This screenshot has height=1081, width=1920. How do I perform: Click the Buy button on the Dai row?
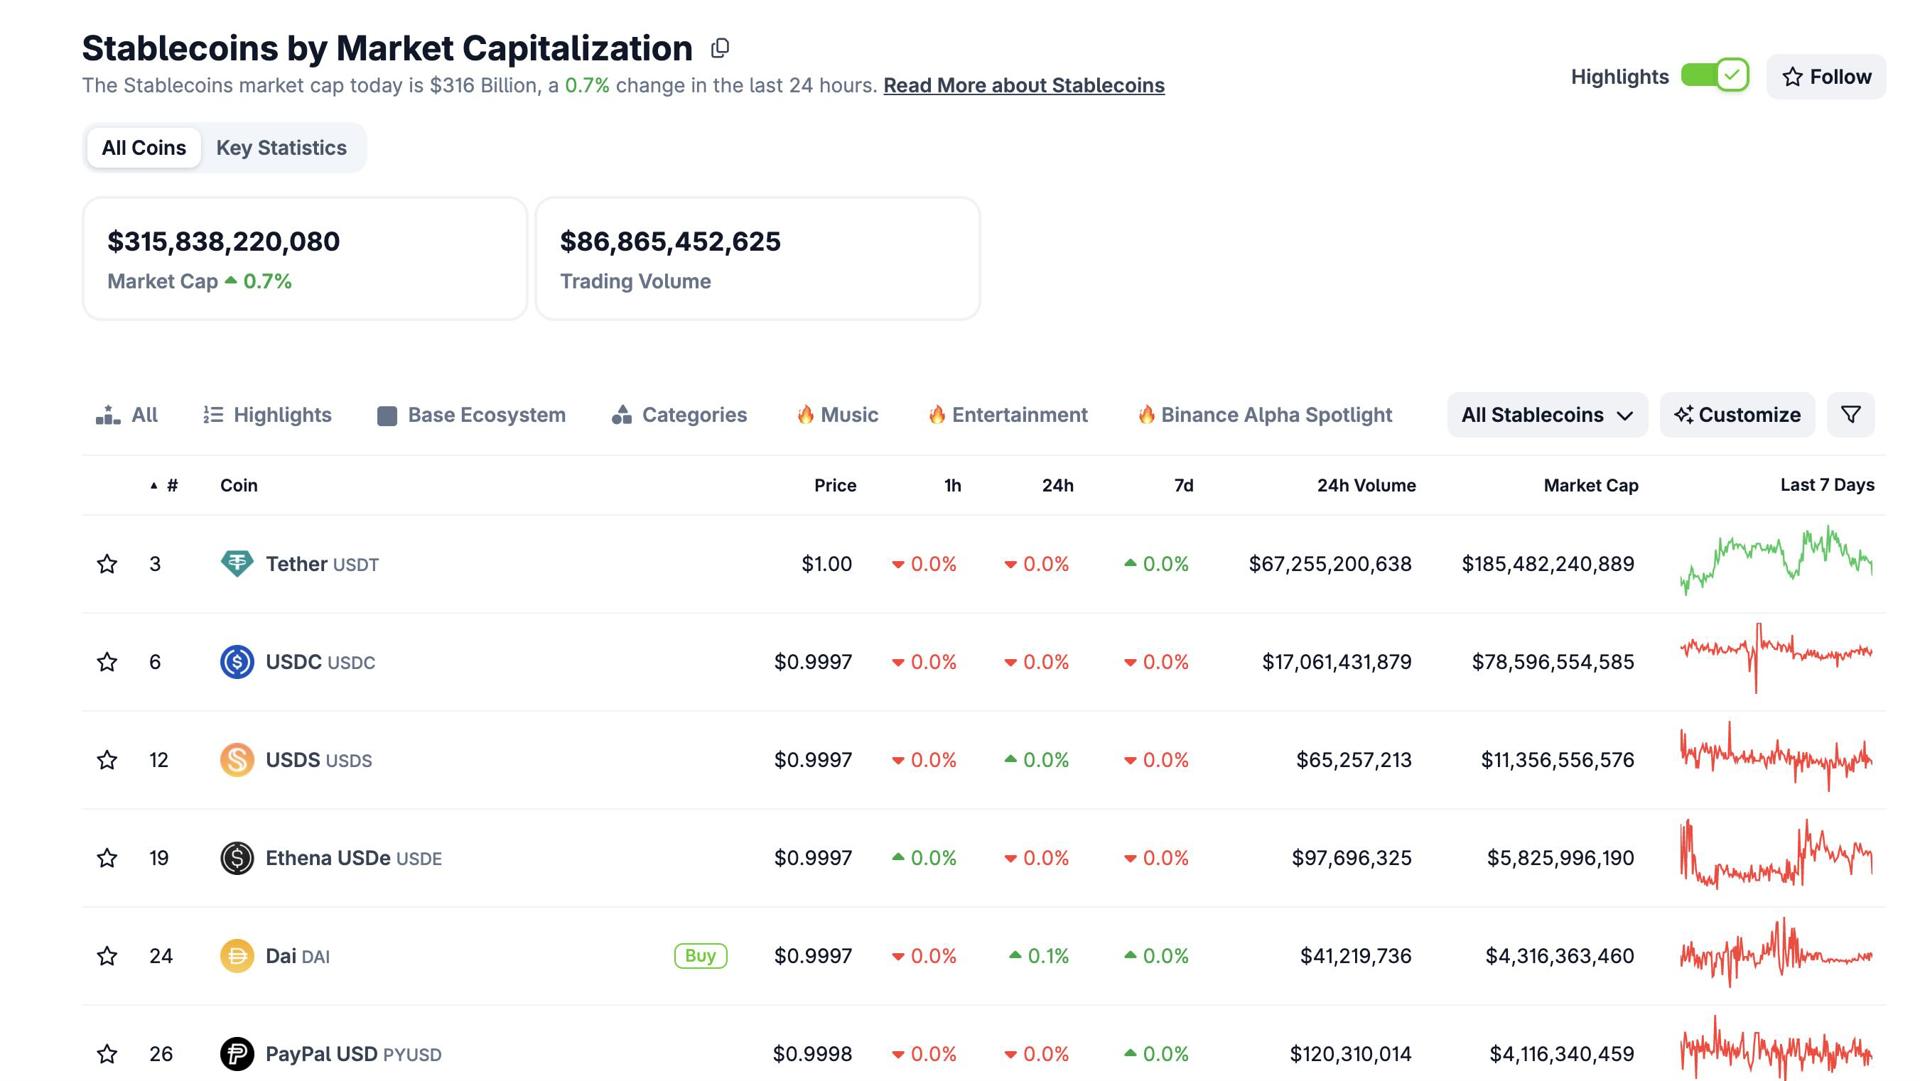[x=699, y=956]
